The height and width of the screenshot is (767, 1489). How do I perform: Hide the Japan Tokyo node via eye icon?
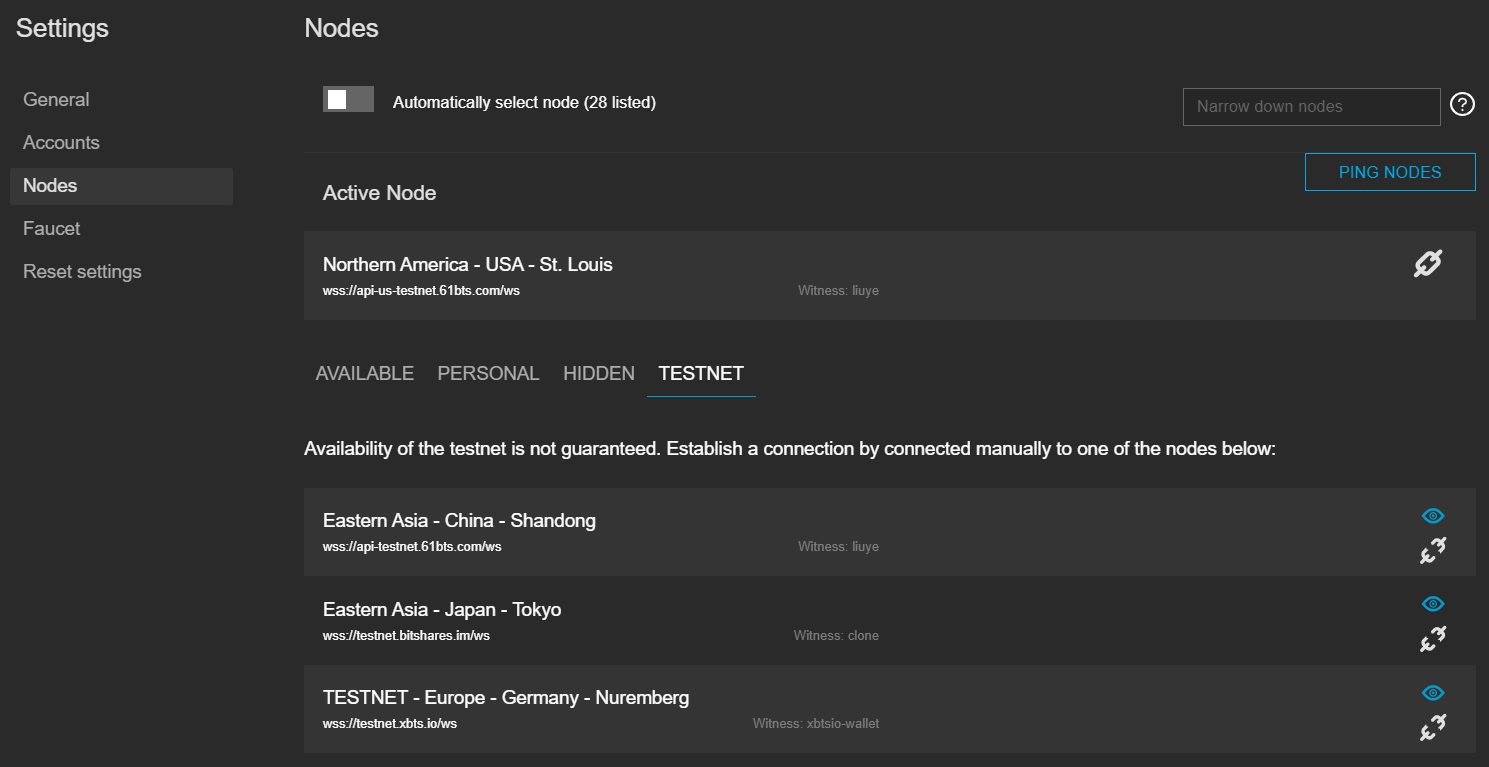tap(1433, 604)
